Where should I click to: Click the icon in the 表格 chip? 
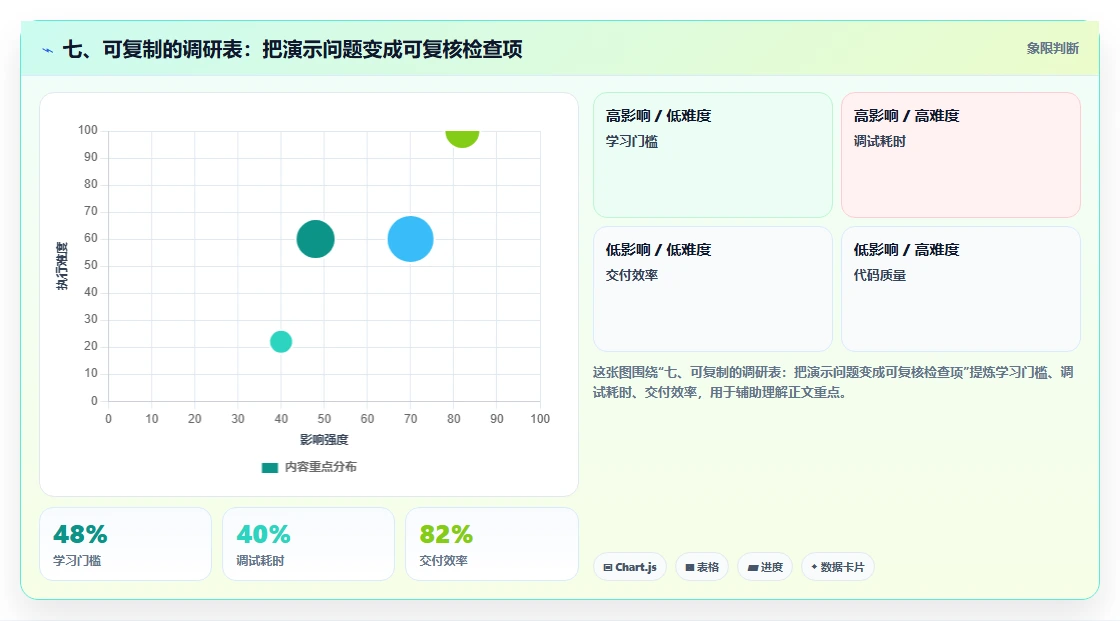tap(690, 567)
